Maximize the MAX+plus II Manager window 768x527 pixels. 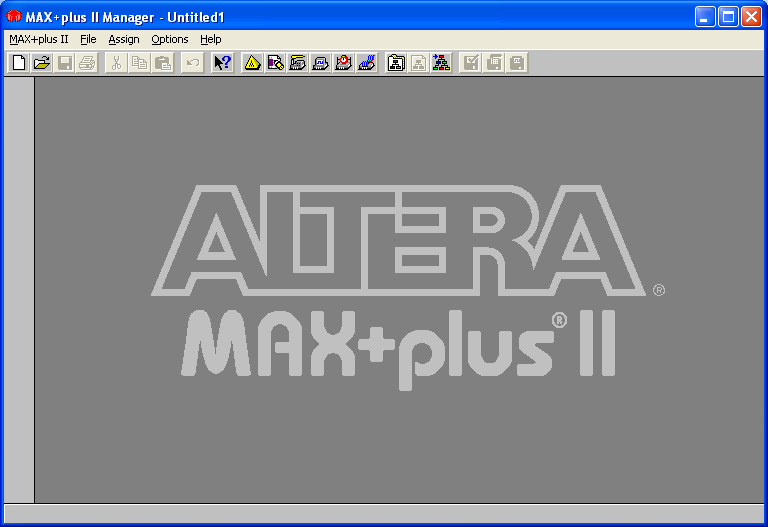[728, 17]
